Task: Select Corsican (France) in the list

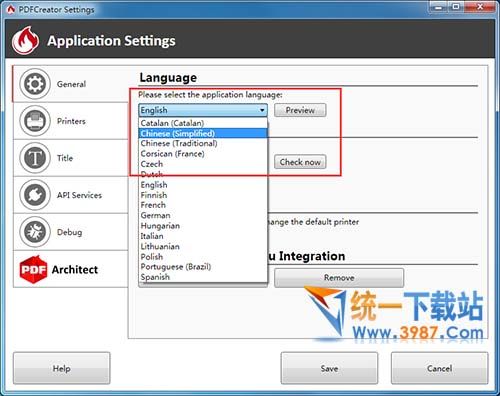Action: click(x=203, y=154)
